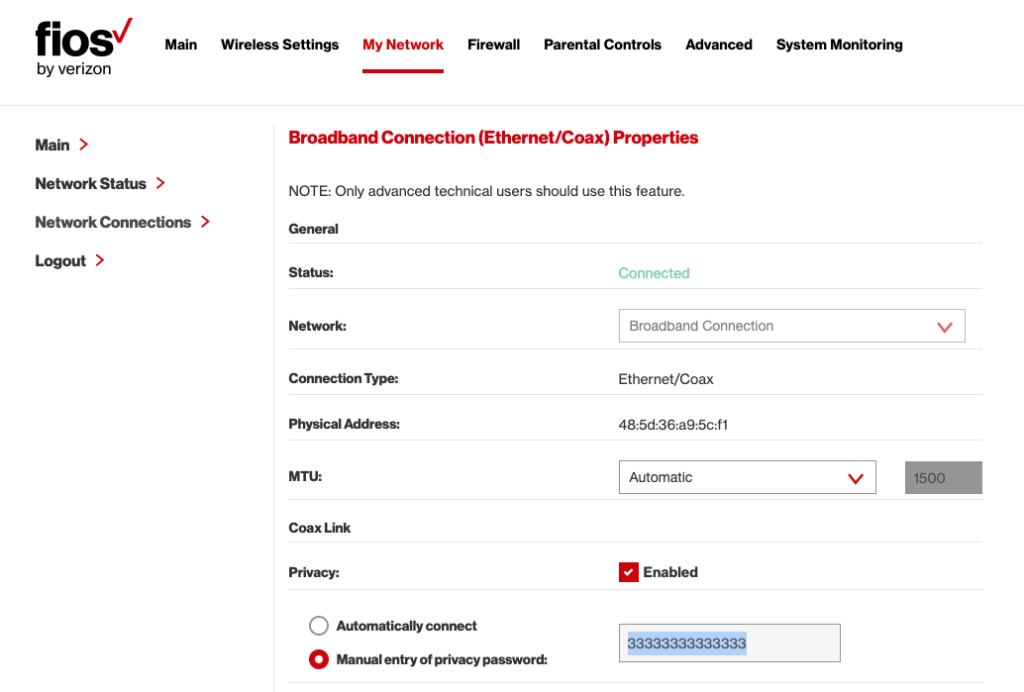Click the red chevron beside Main

coord(85,144)
